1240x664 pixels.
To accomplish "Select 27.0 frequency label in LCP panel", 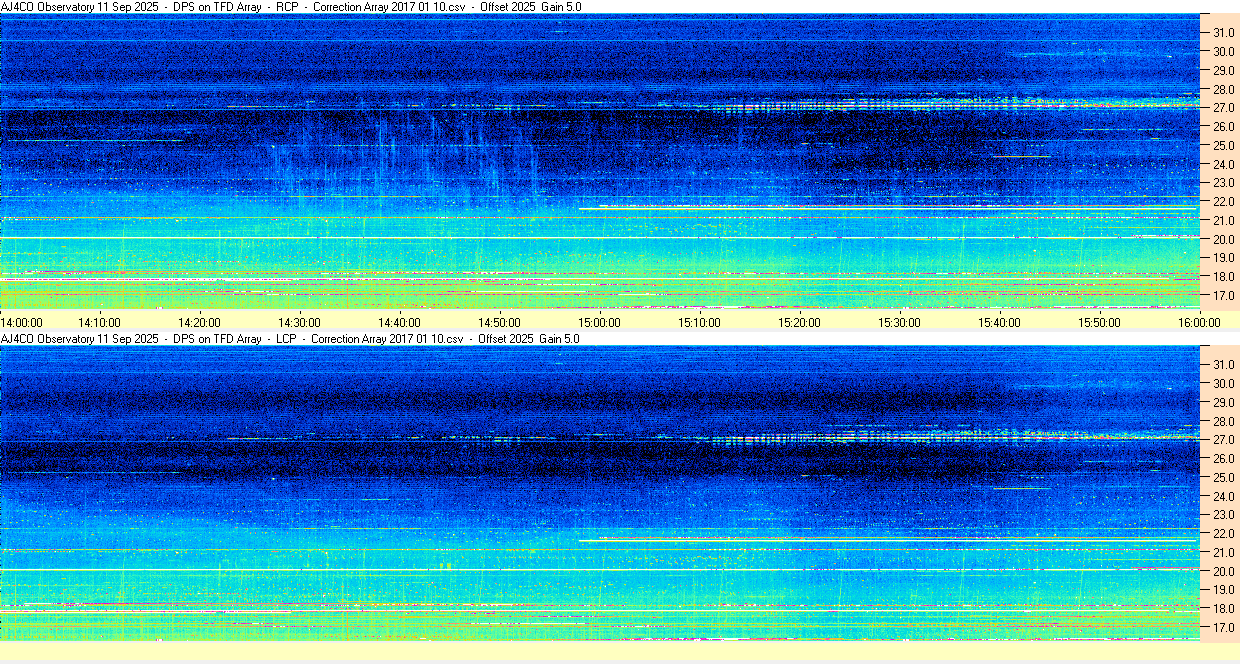I will click(1224, 440).
